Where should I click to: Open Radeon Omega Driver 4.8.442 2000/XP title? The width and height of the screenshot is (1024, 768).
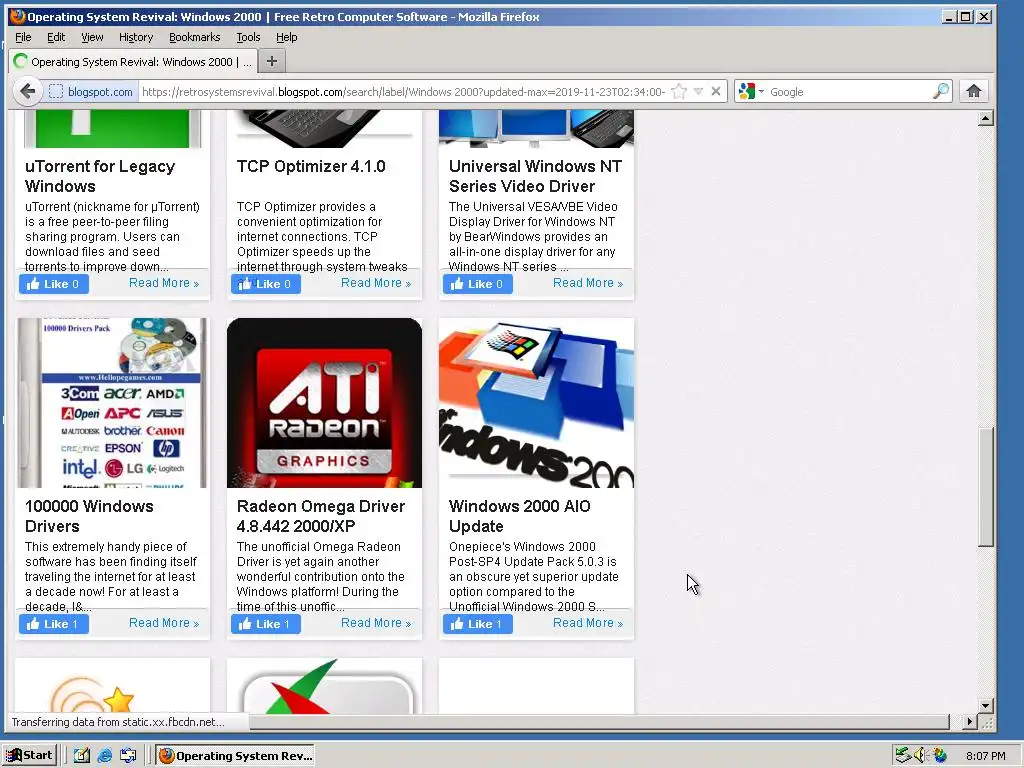[321, 516]
